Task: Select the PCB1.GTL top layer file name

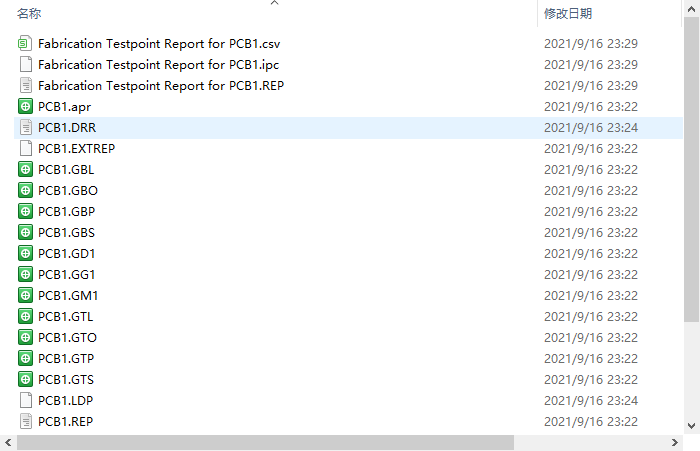Action: [66, 317]
